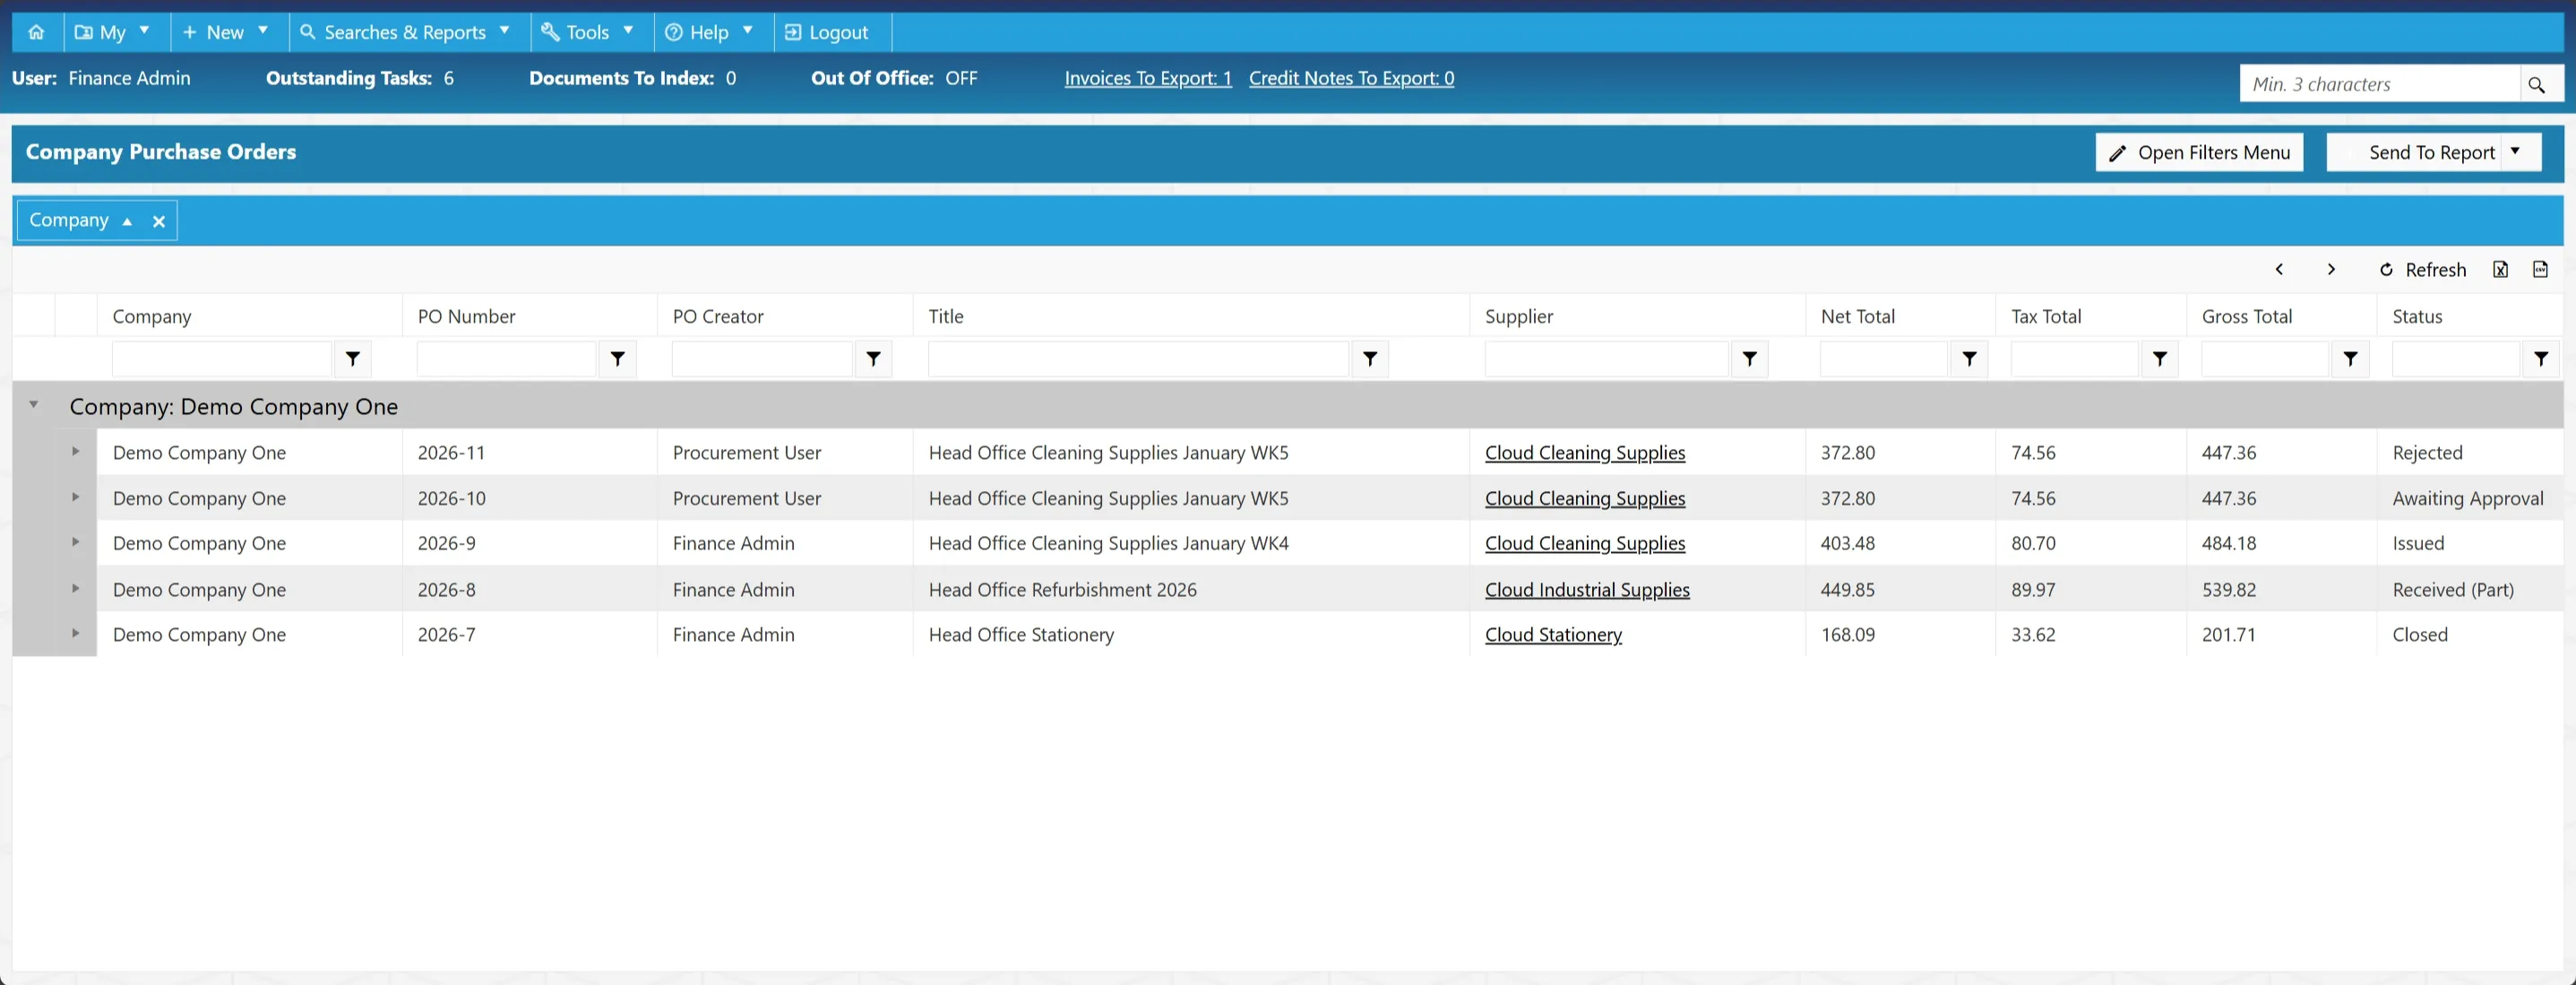Viewport: 2576px width, 985px height.
Task: Go to the Home icon in navbar
Action: 37,32
